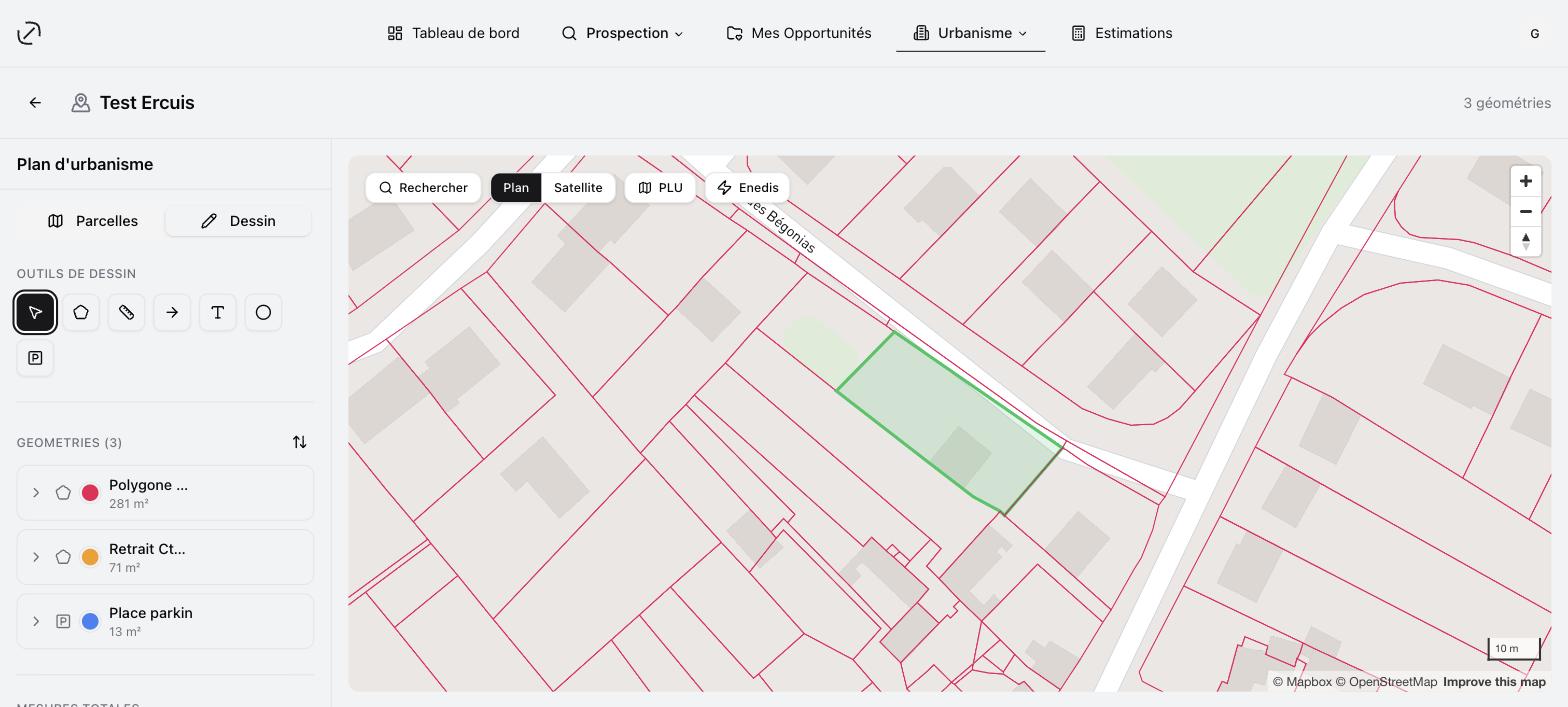Toggle the Enedis map layer
The width and height of the screenshot is (1568, 707).
(748, 188)
